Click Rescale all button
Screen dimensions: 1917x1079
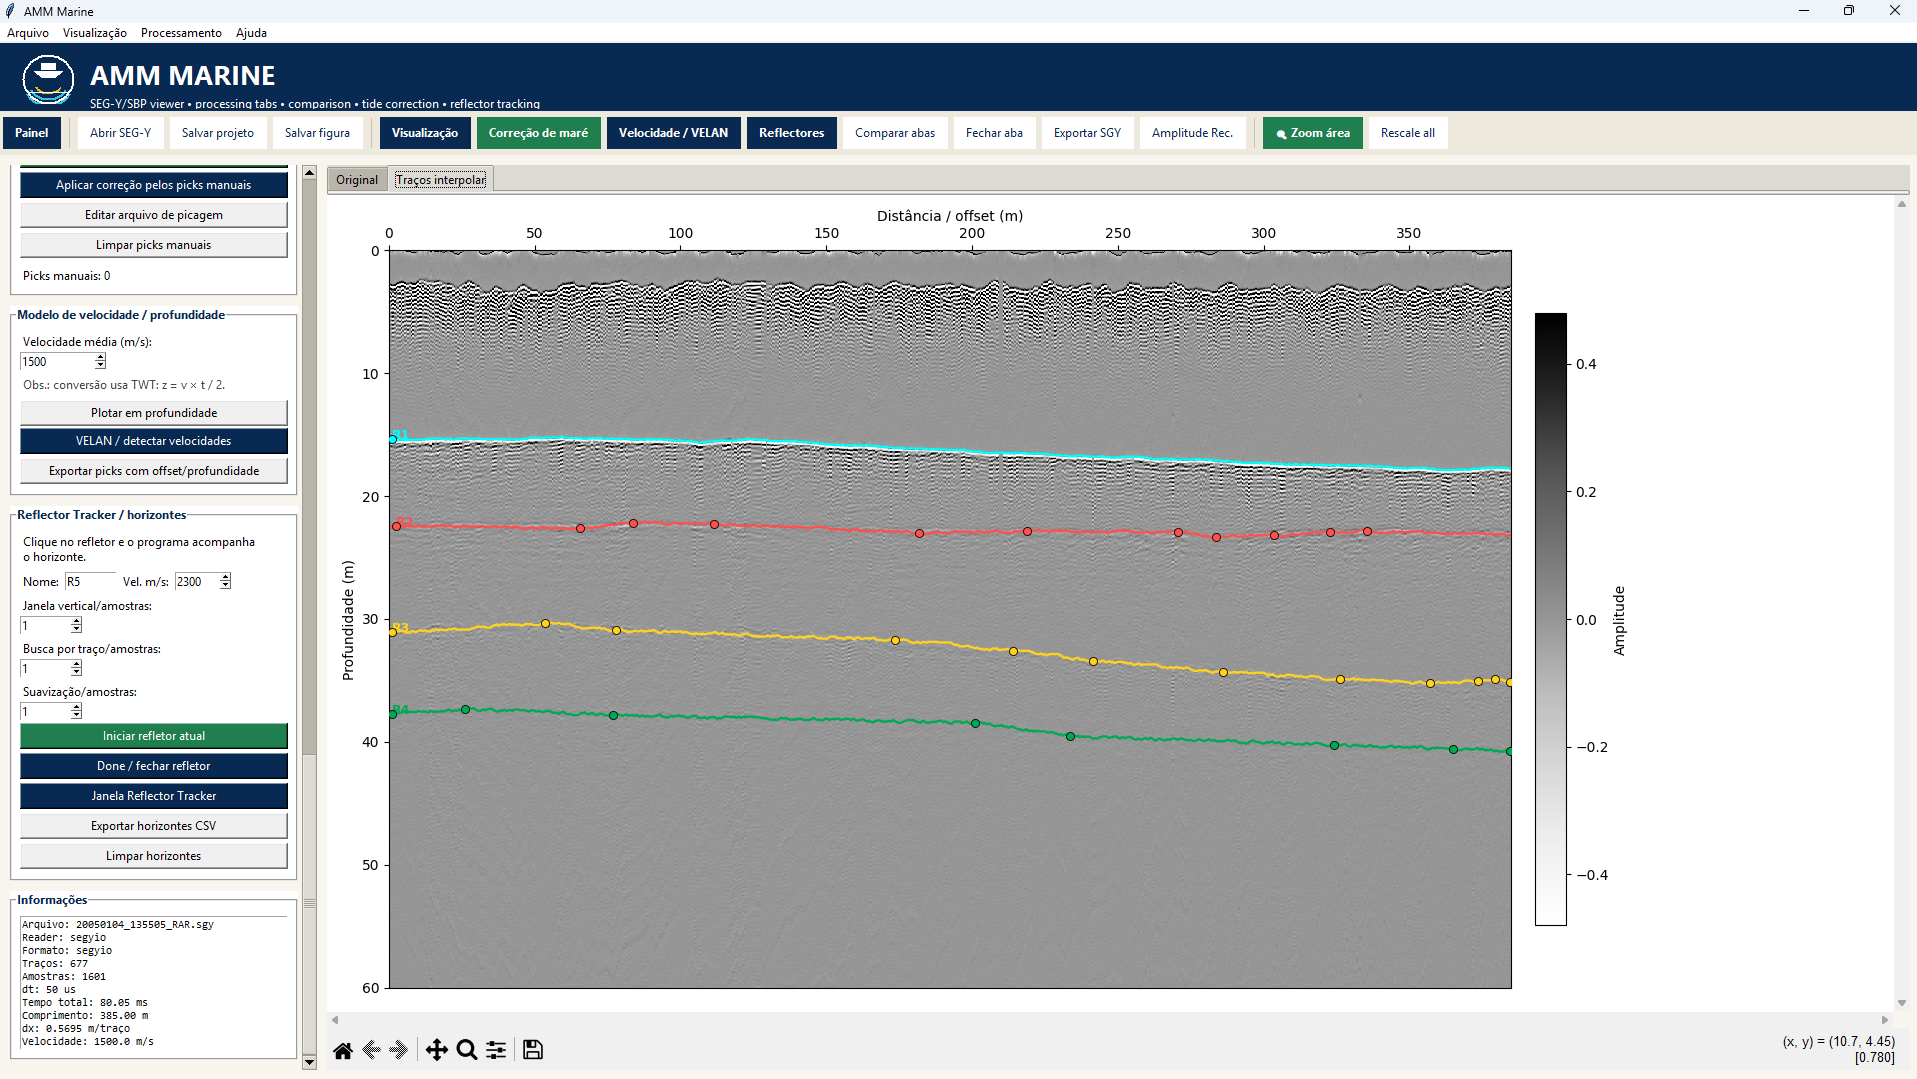tap(1407, 133)
